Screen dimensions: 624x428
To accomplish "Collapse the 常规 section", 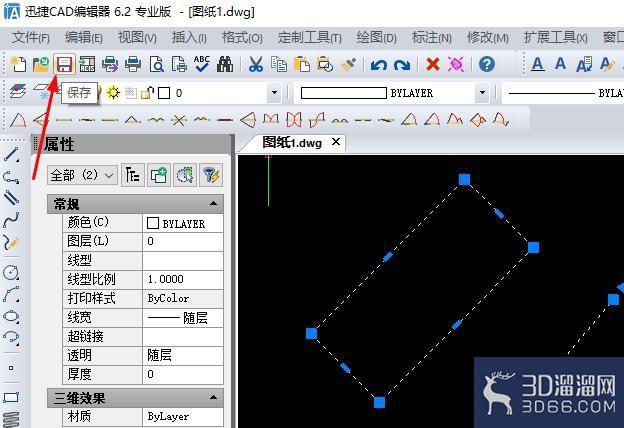I will pyautogui.click(x=213, y=203).
